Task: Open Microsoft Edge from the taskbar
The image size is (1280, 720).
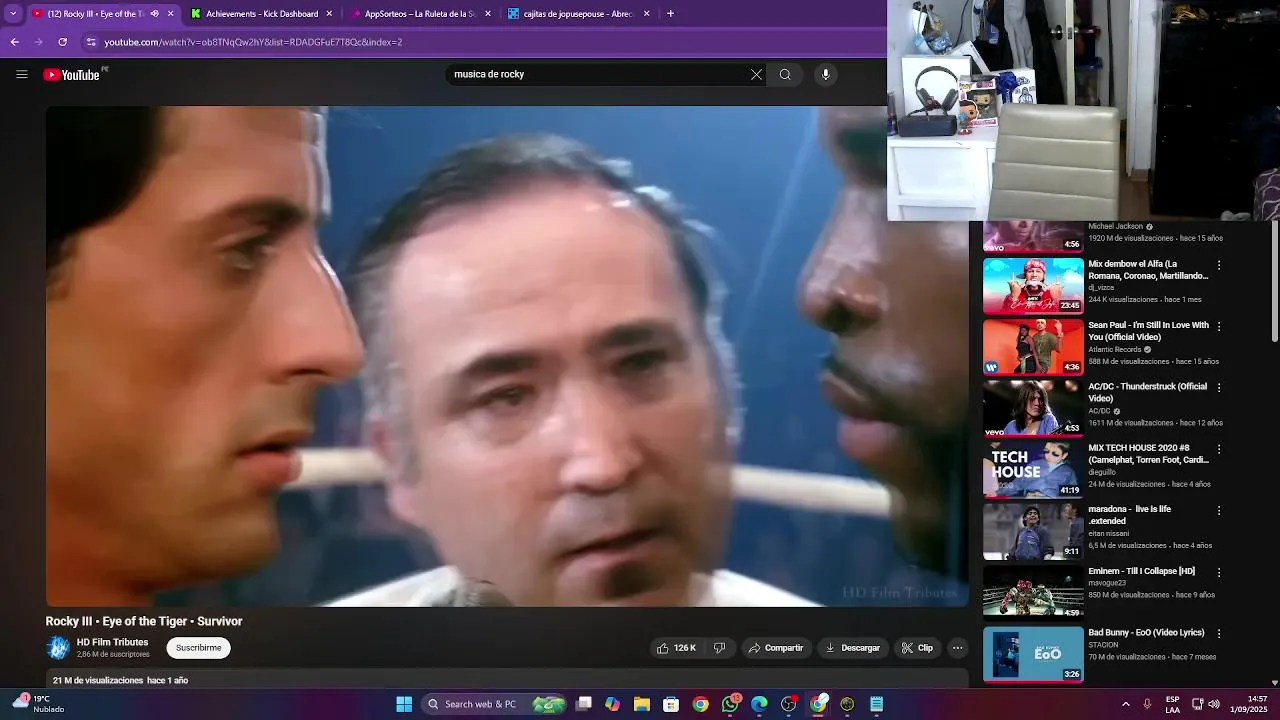Action: [759, 704]
